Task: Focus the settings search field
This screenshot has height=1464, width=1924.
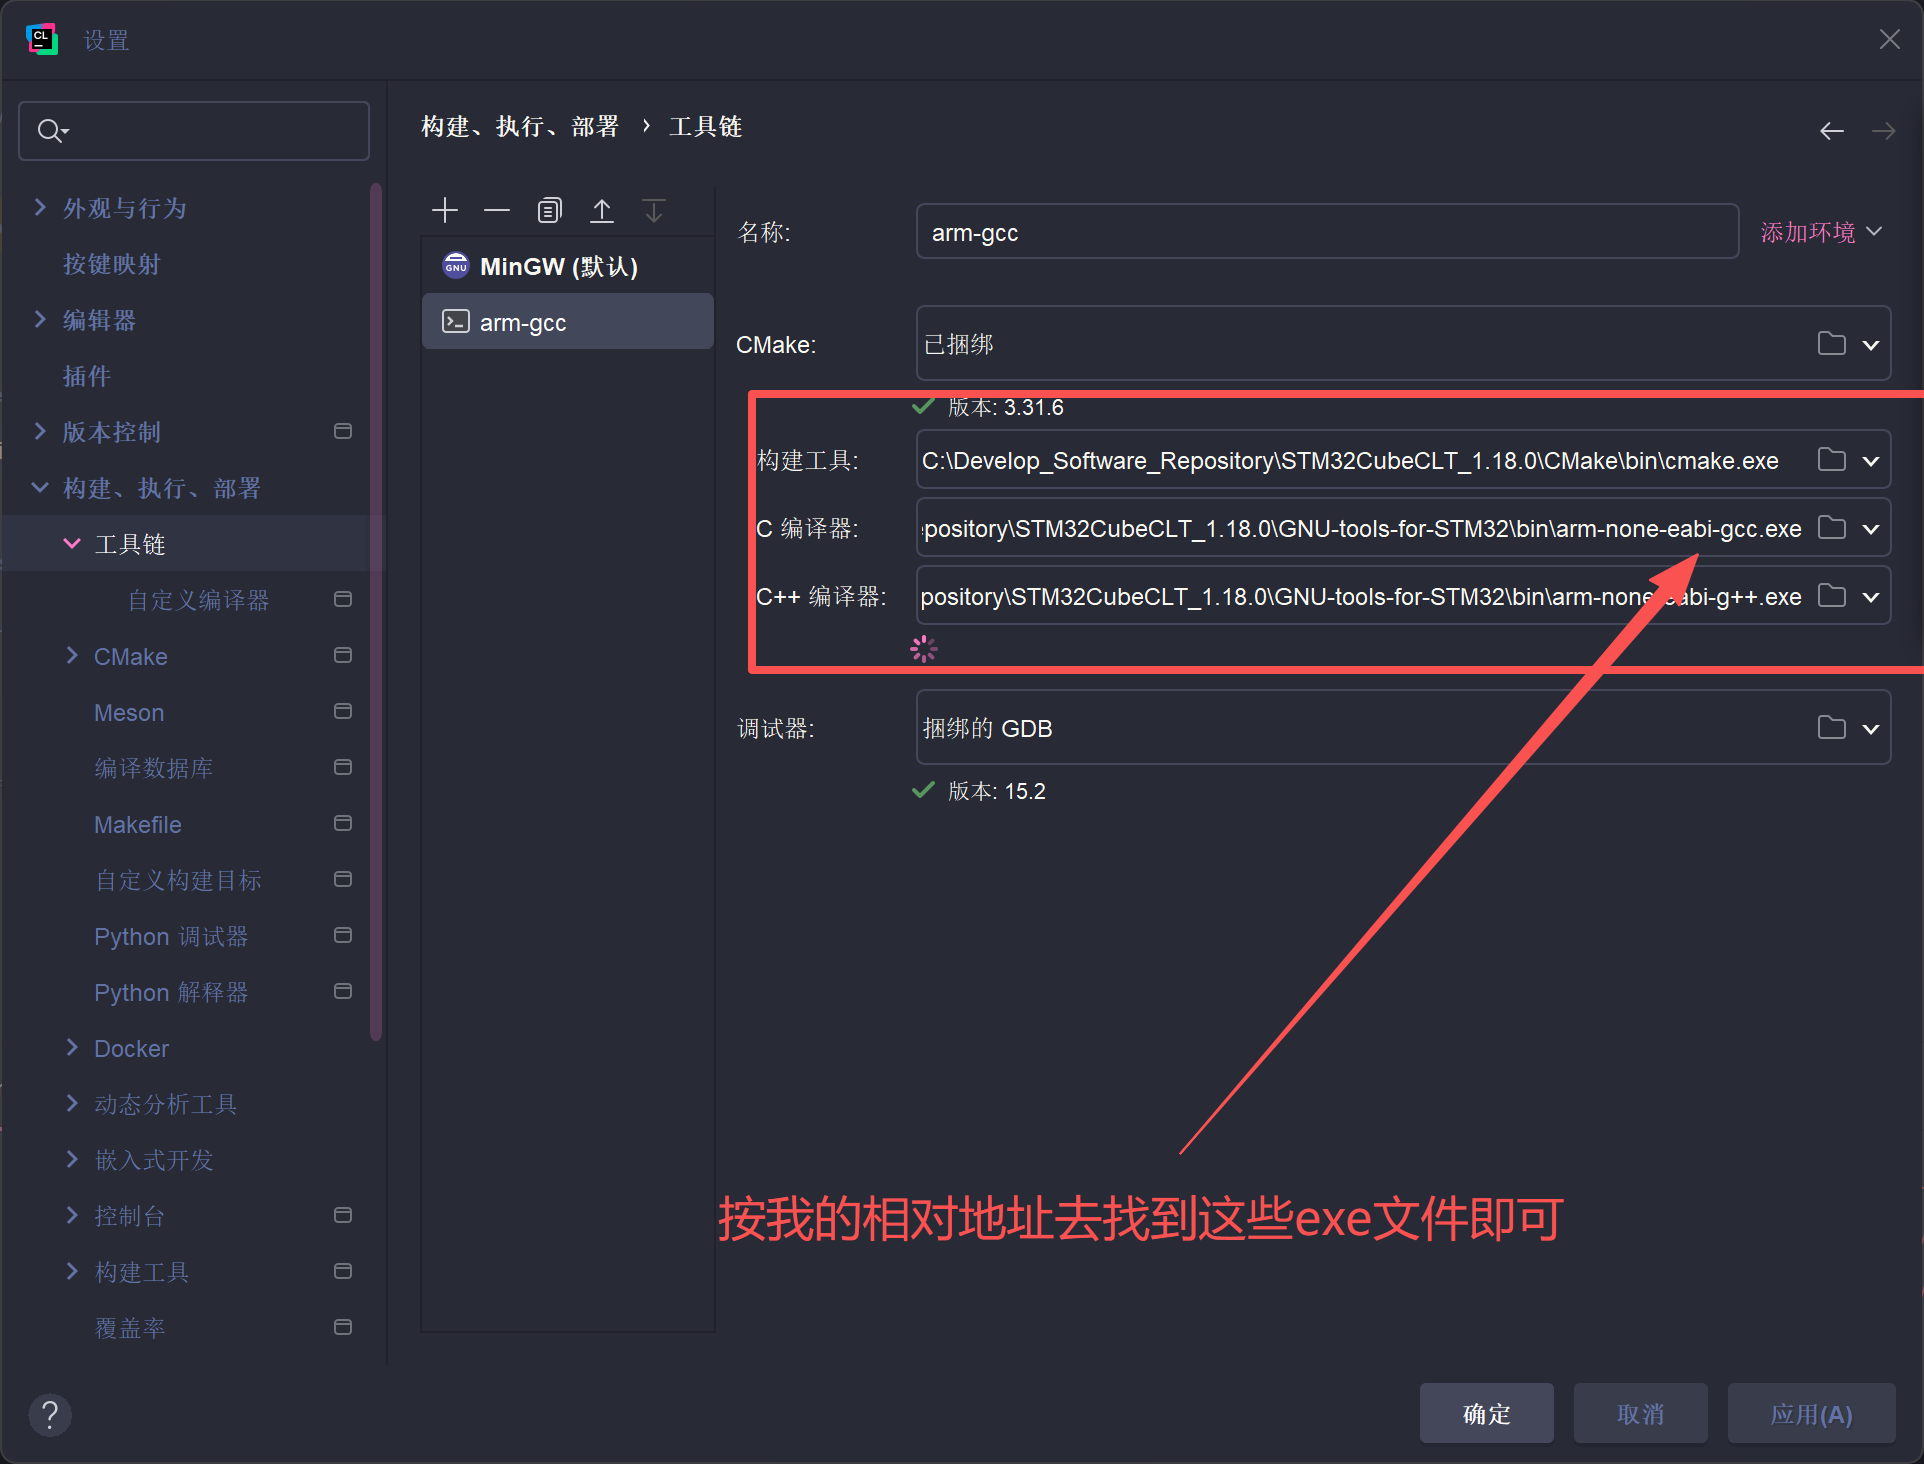Action: click(x=194, y=130)
